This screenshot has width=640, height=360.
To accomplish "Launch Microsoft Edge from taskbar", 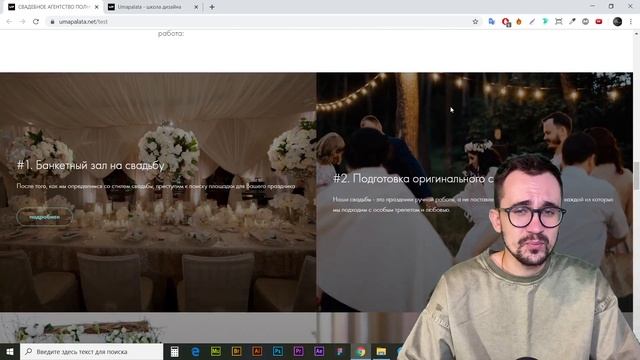I will [195, 351].
